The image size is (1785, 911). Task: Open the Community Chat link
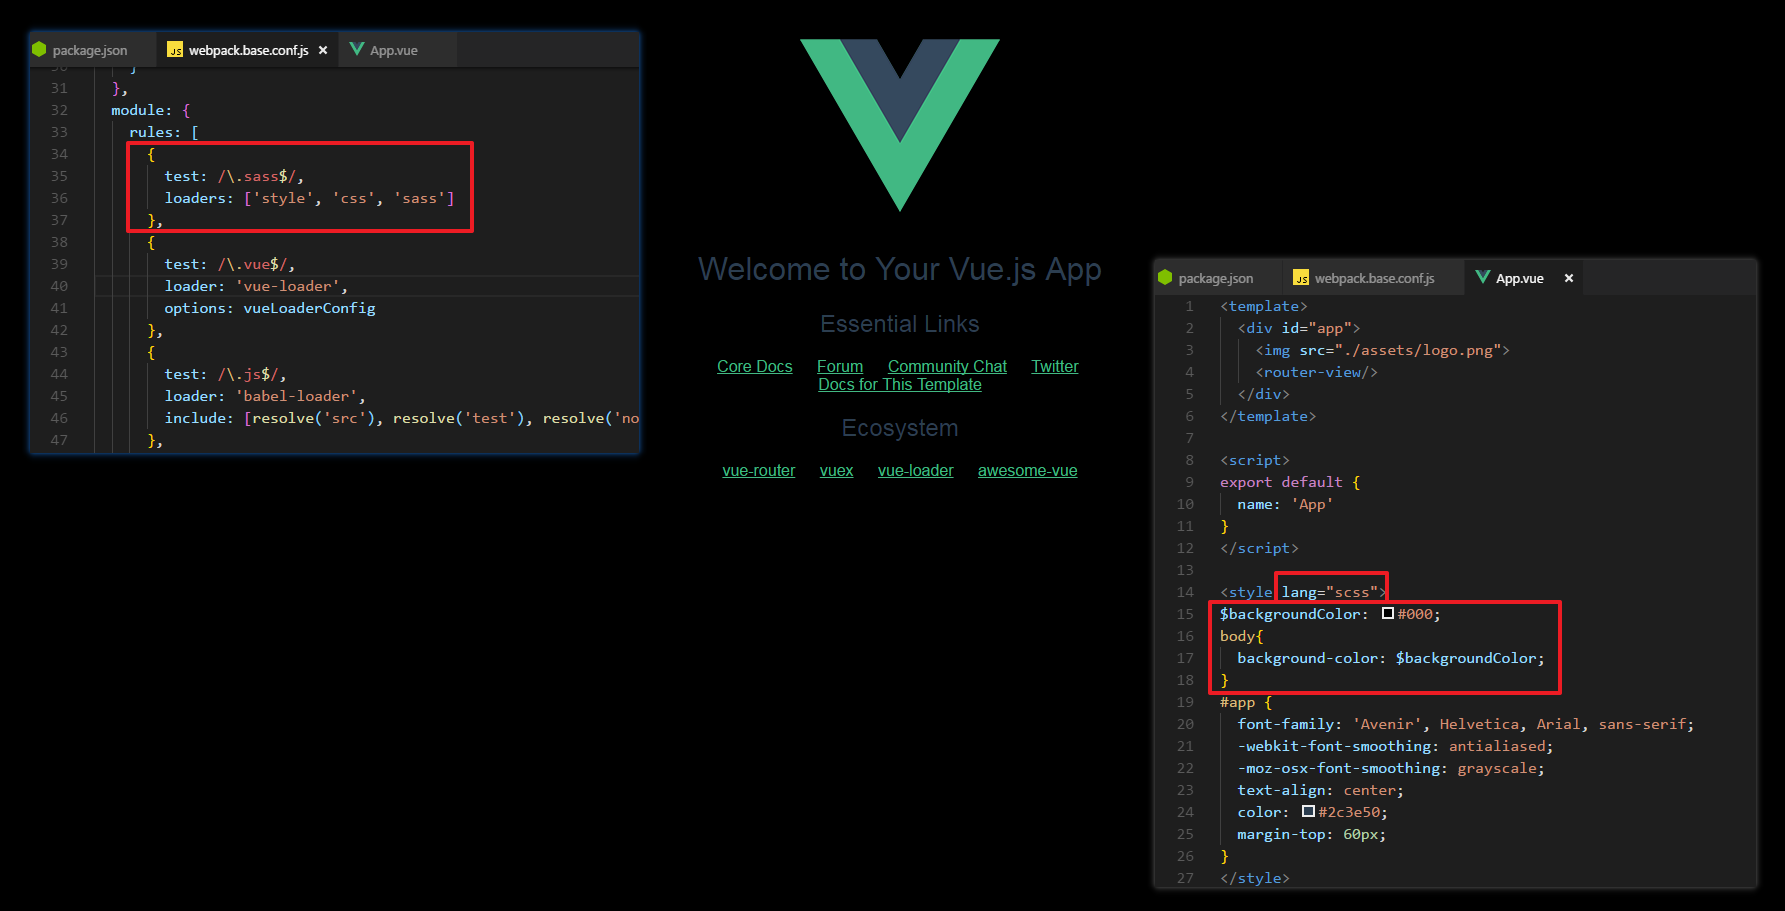tap(947, 366)
